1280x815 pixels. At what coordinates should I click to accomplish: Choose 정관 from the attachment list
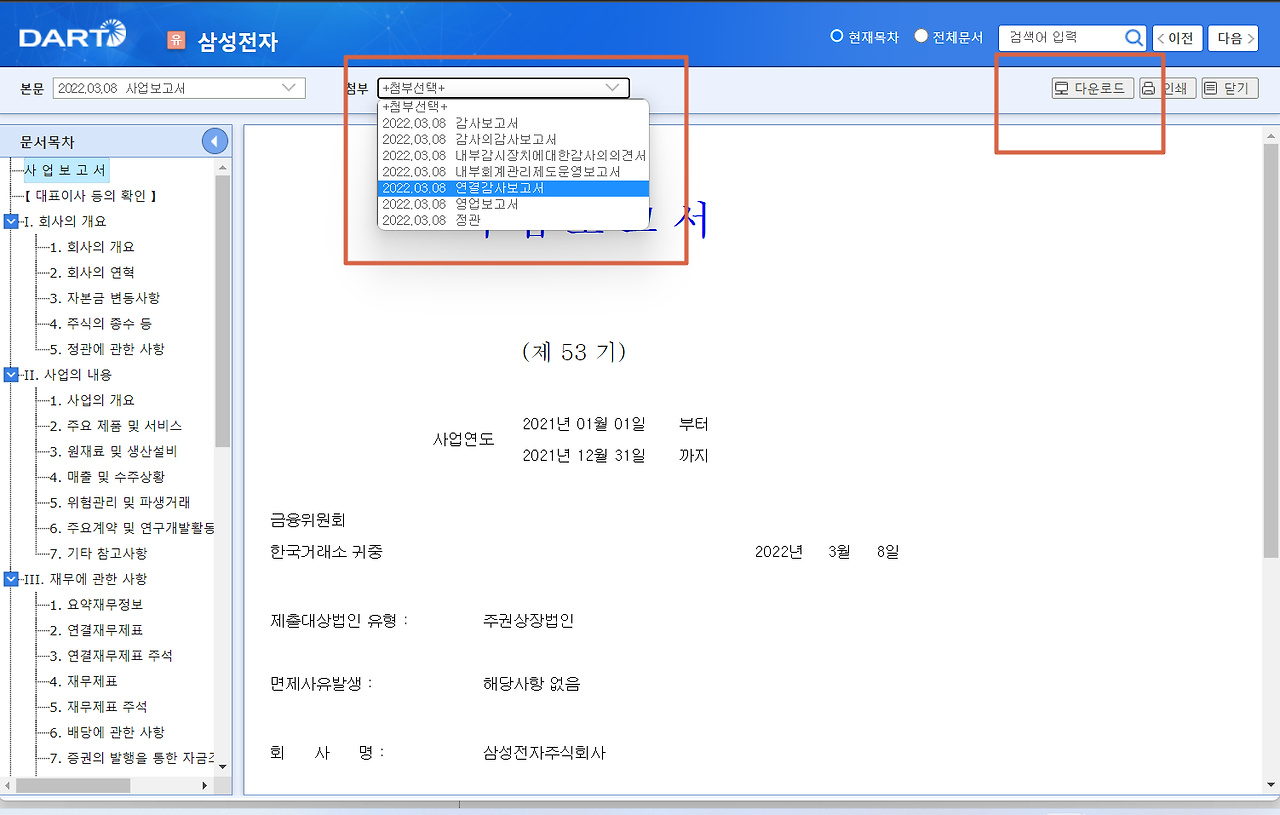pos(513,220)
